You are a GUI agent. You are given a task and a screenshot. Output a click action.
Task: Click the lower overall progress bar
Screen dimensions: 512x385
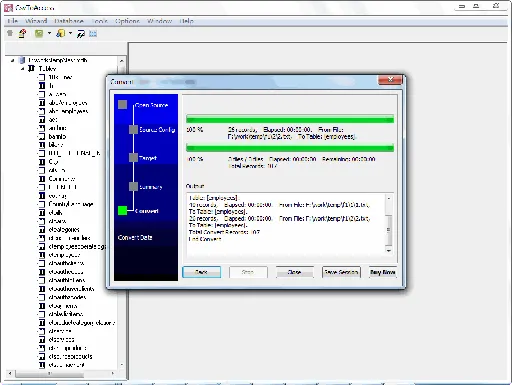coord(290,148)
